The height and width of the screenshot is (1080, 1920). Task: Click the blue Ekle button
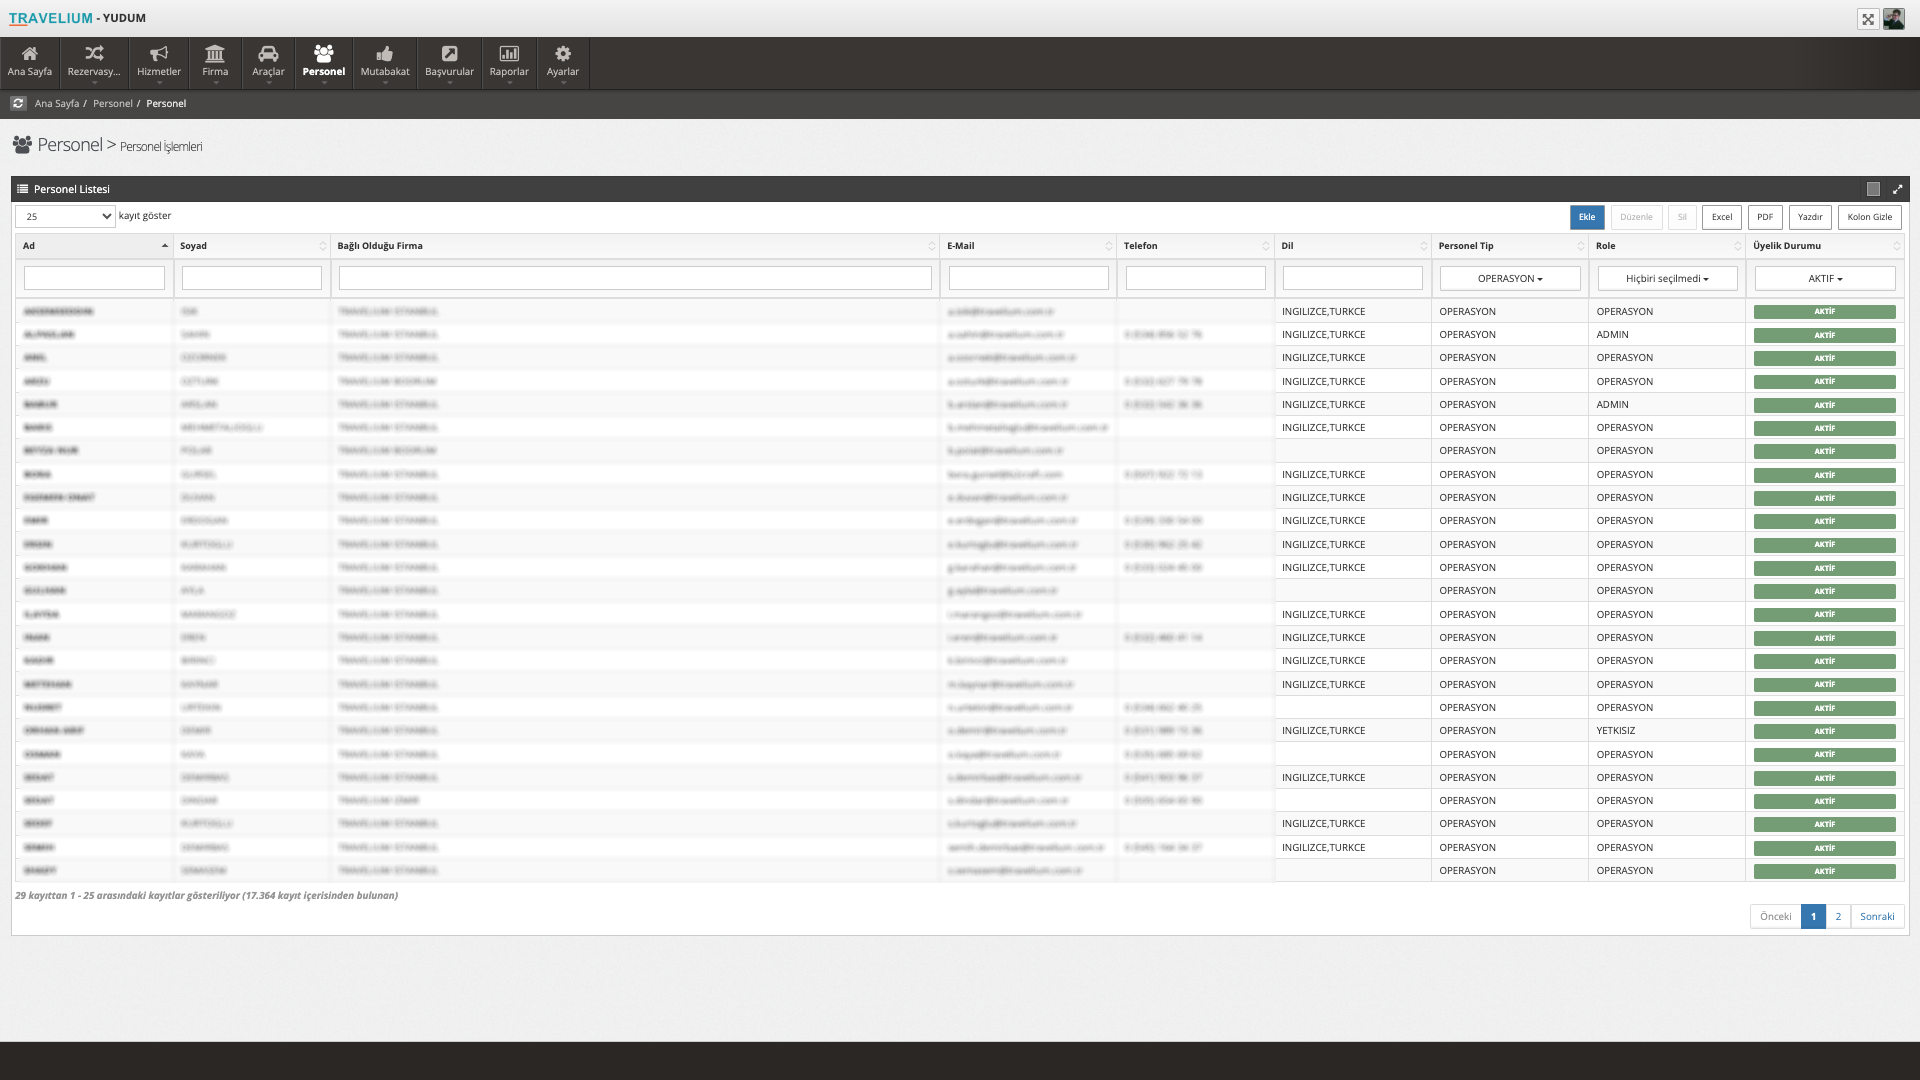(x=1587, y=217)
